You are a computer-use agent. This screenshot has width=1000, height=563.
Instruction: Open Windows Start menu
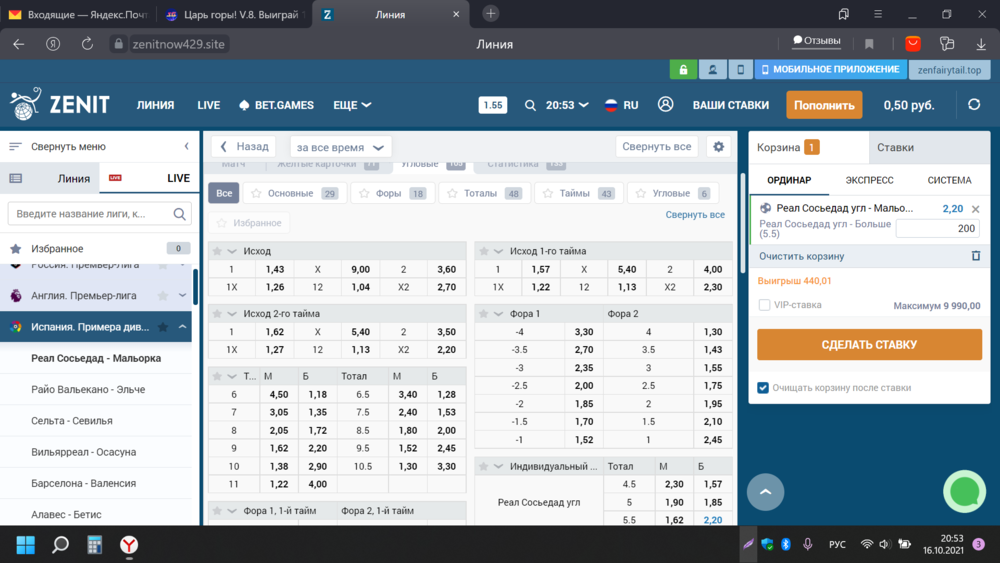[26, 545]
